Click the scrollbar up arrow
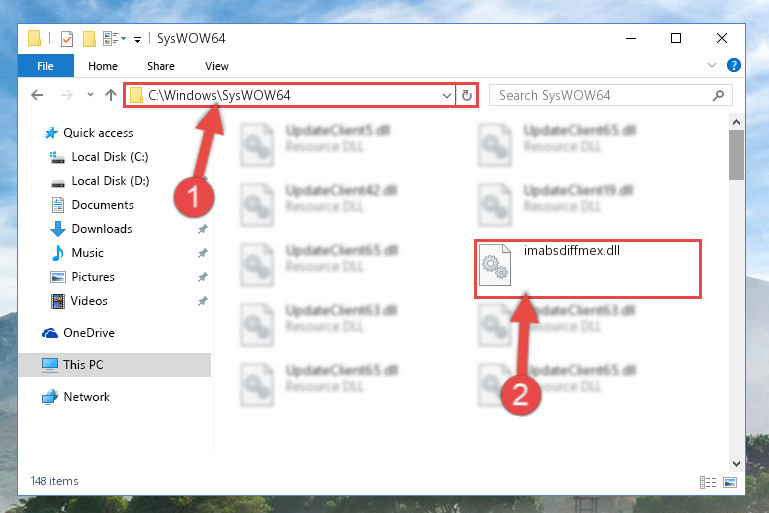Screen dimensions: 769x513 (x=736, y=122)
